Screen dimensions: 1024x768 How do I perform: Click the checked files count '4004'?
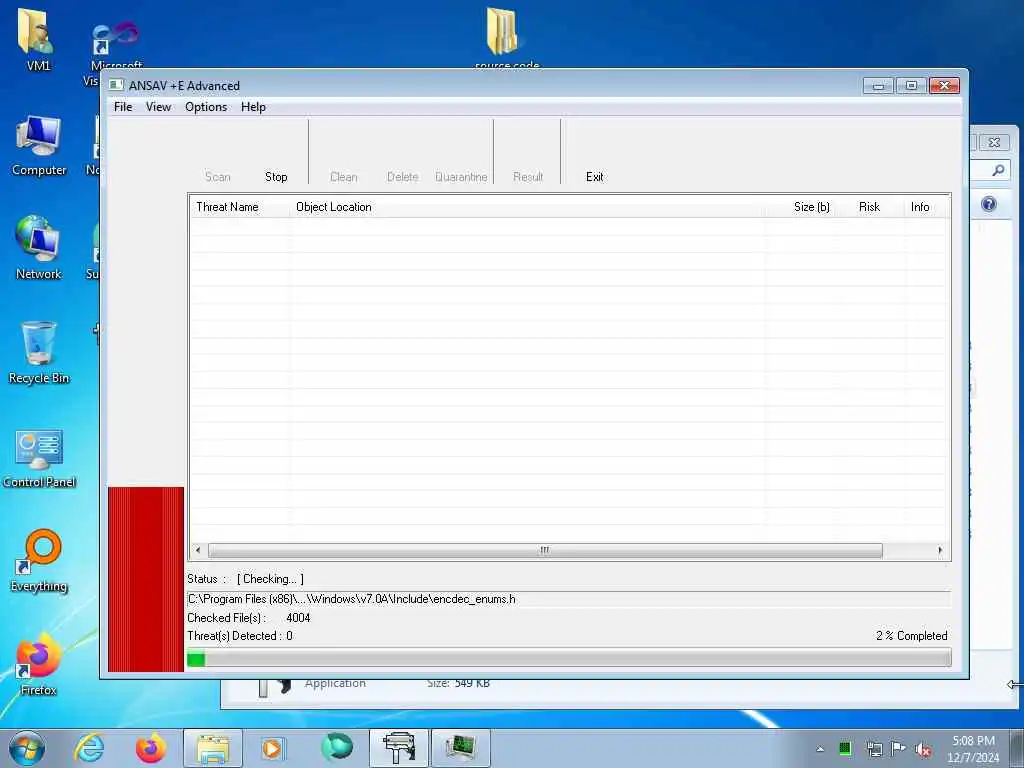pos(298,618)
